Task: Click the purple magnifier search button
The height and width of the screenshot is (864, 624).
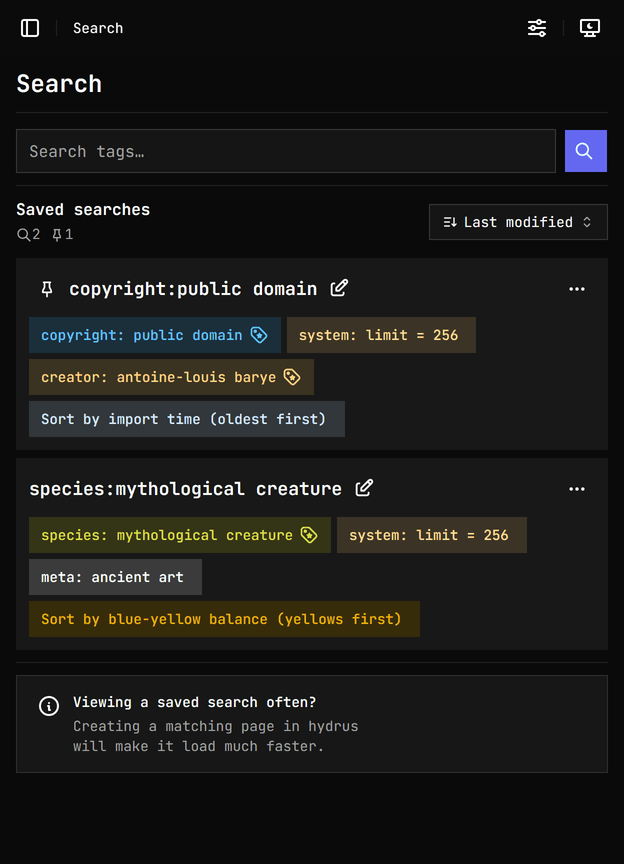Action: pos(585,151)
